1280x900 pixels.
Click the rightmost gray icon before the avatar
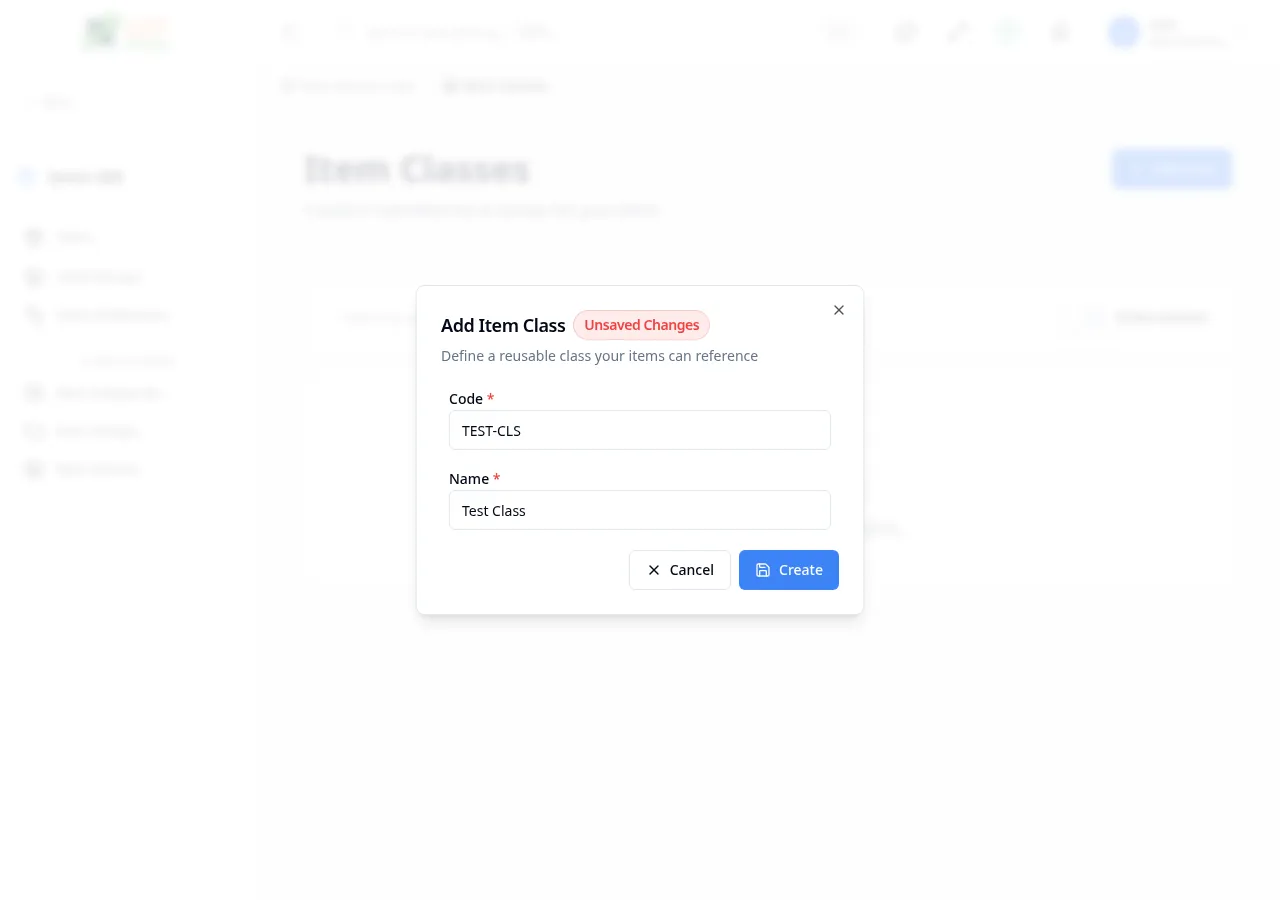pyautogui.click(x=1059, y=32)
